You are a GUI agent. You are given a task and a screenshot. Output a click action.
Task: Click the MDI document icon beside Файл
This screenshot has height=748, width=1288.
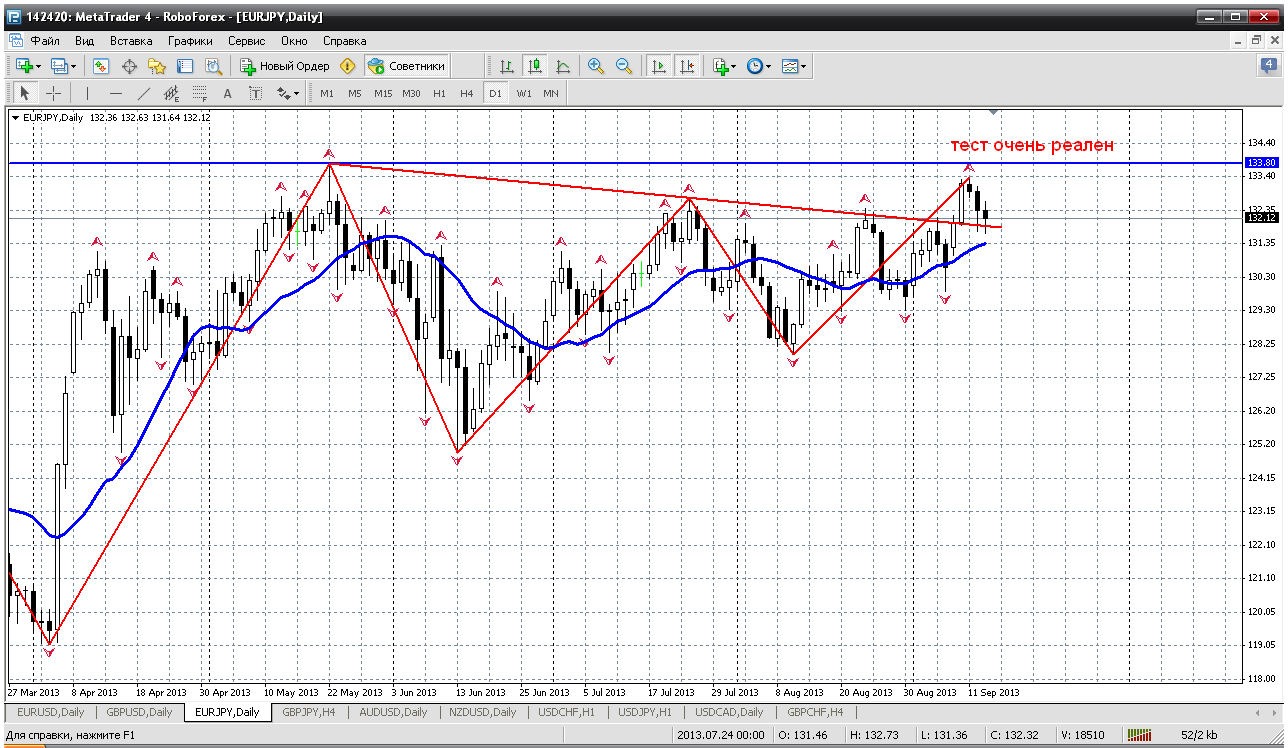tap(16, 41)
